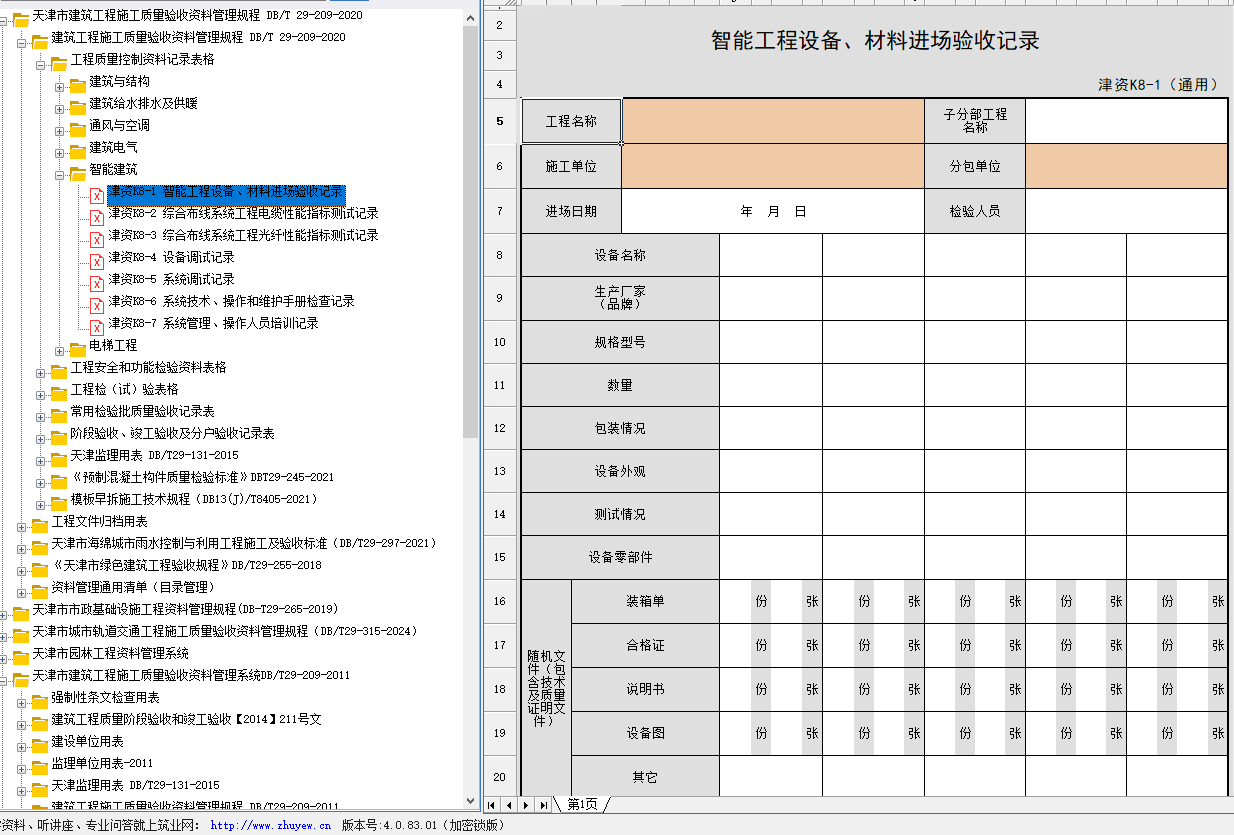Click the file icon beside 津资K8-2 综合布线系统工程电缆性能指标测试记录
This screenshot has height=835, width=1234.
[x=97, y=218]
